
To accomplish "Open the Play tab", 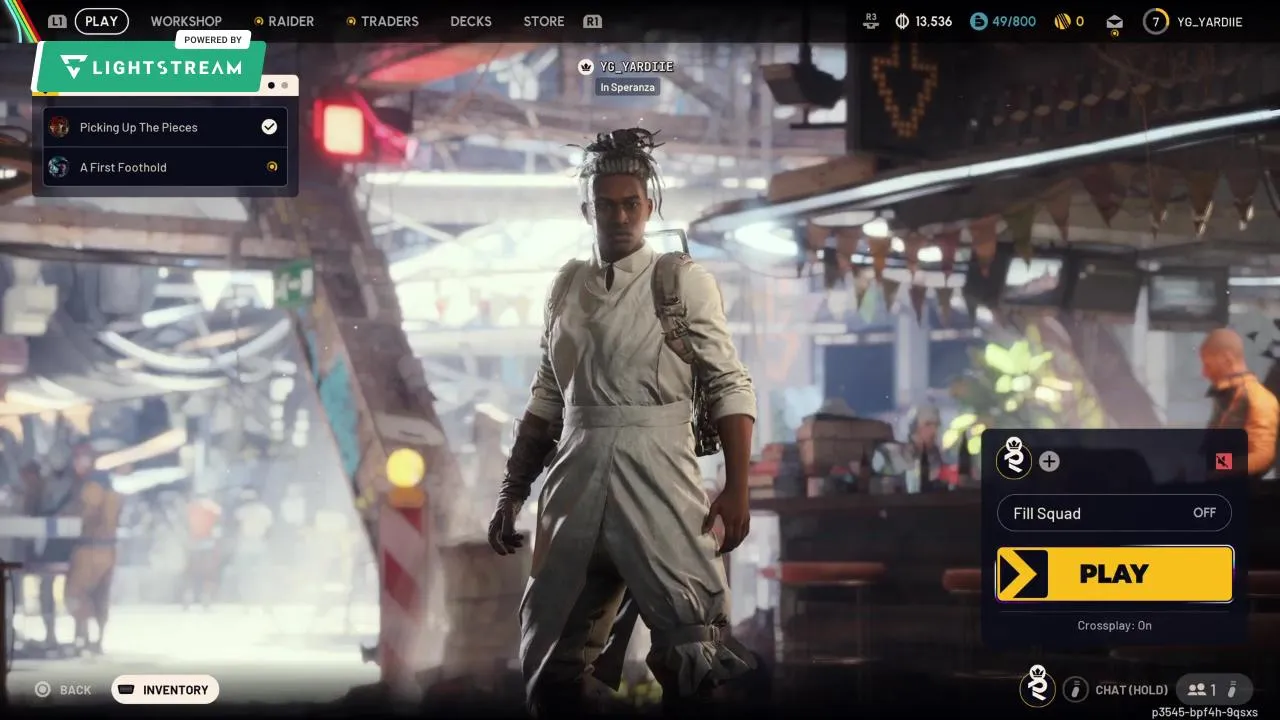I will [x=101, y=21].
